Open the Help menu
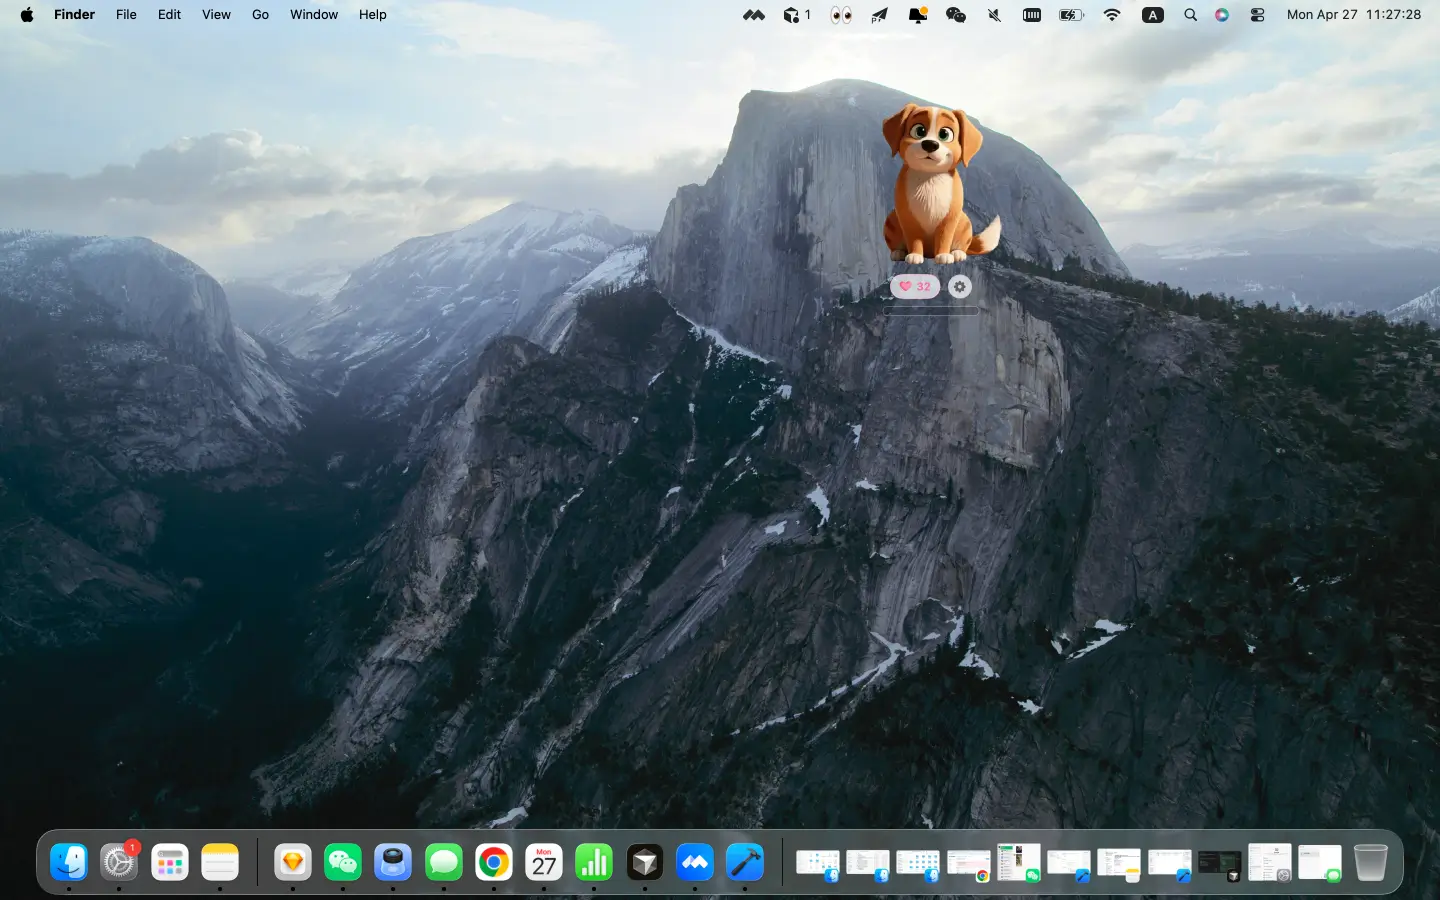The width and height of the screenshot is (1440, 900). pyautogui.click(x=372, y=15)
